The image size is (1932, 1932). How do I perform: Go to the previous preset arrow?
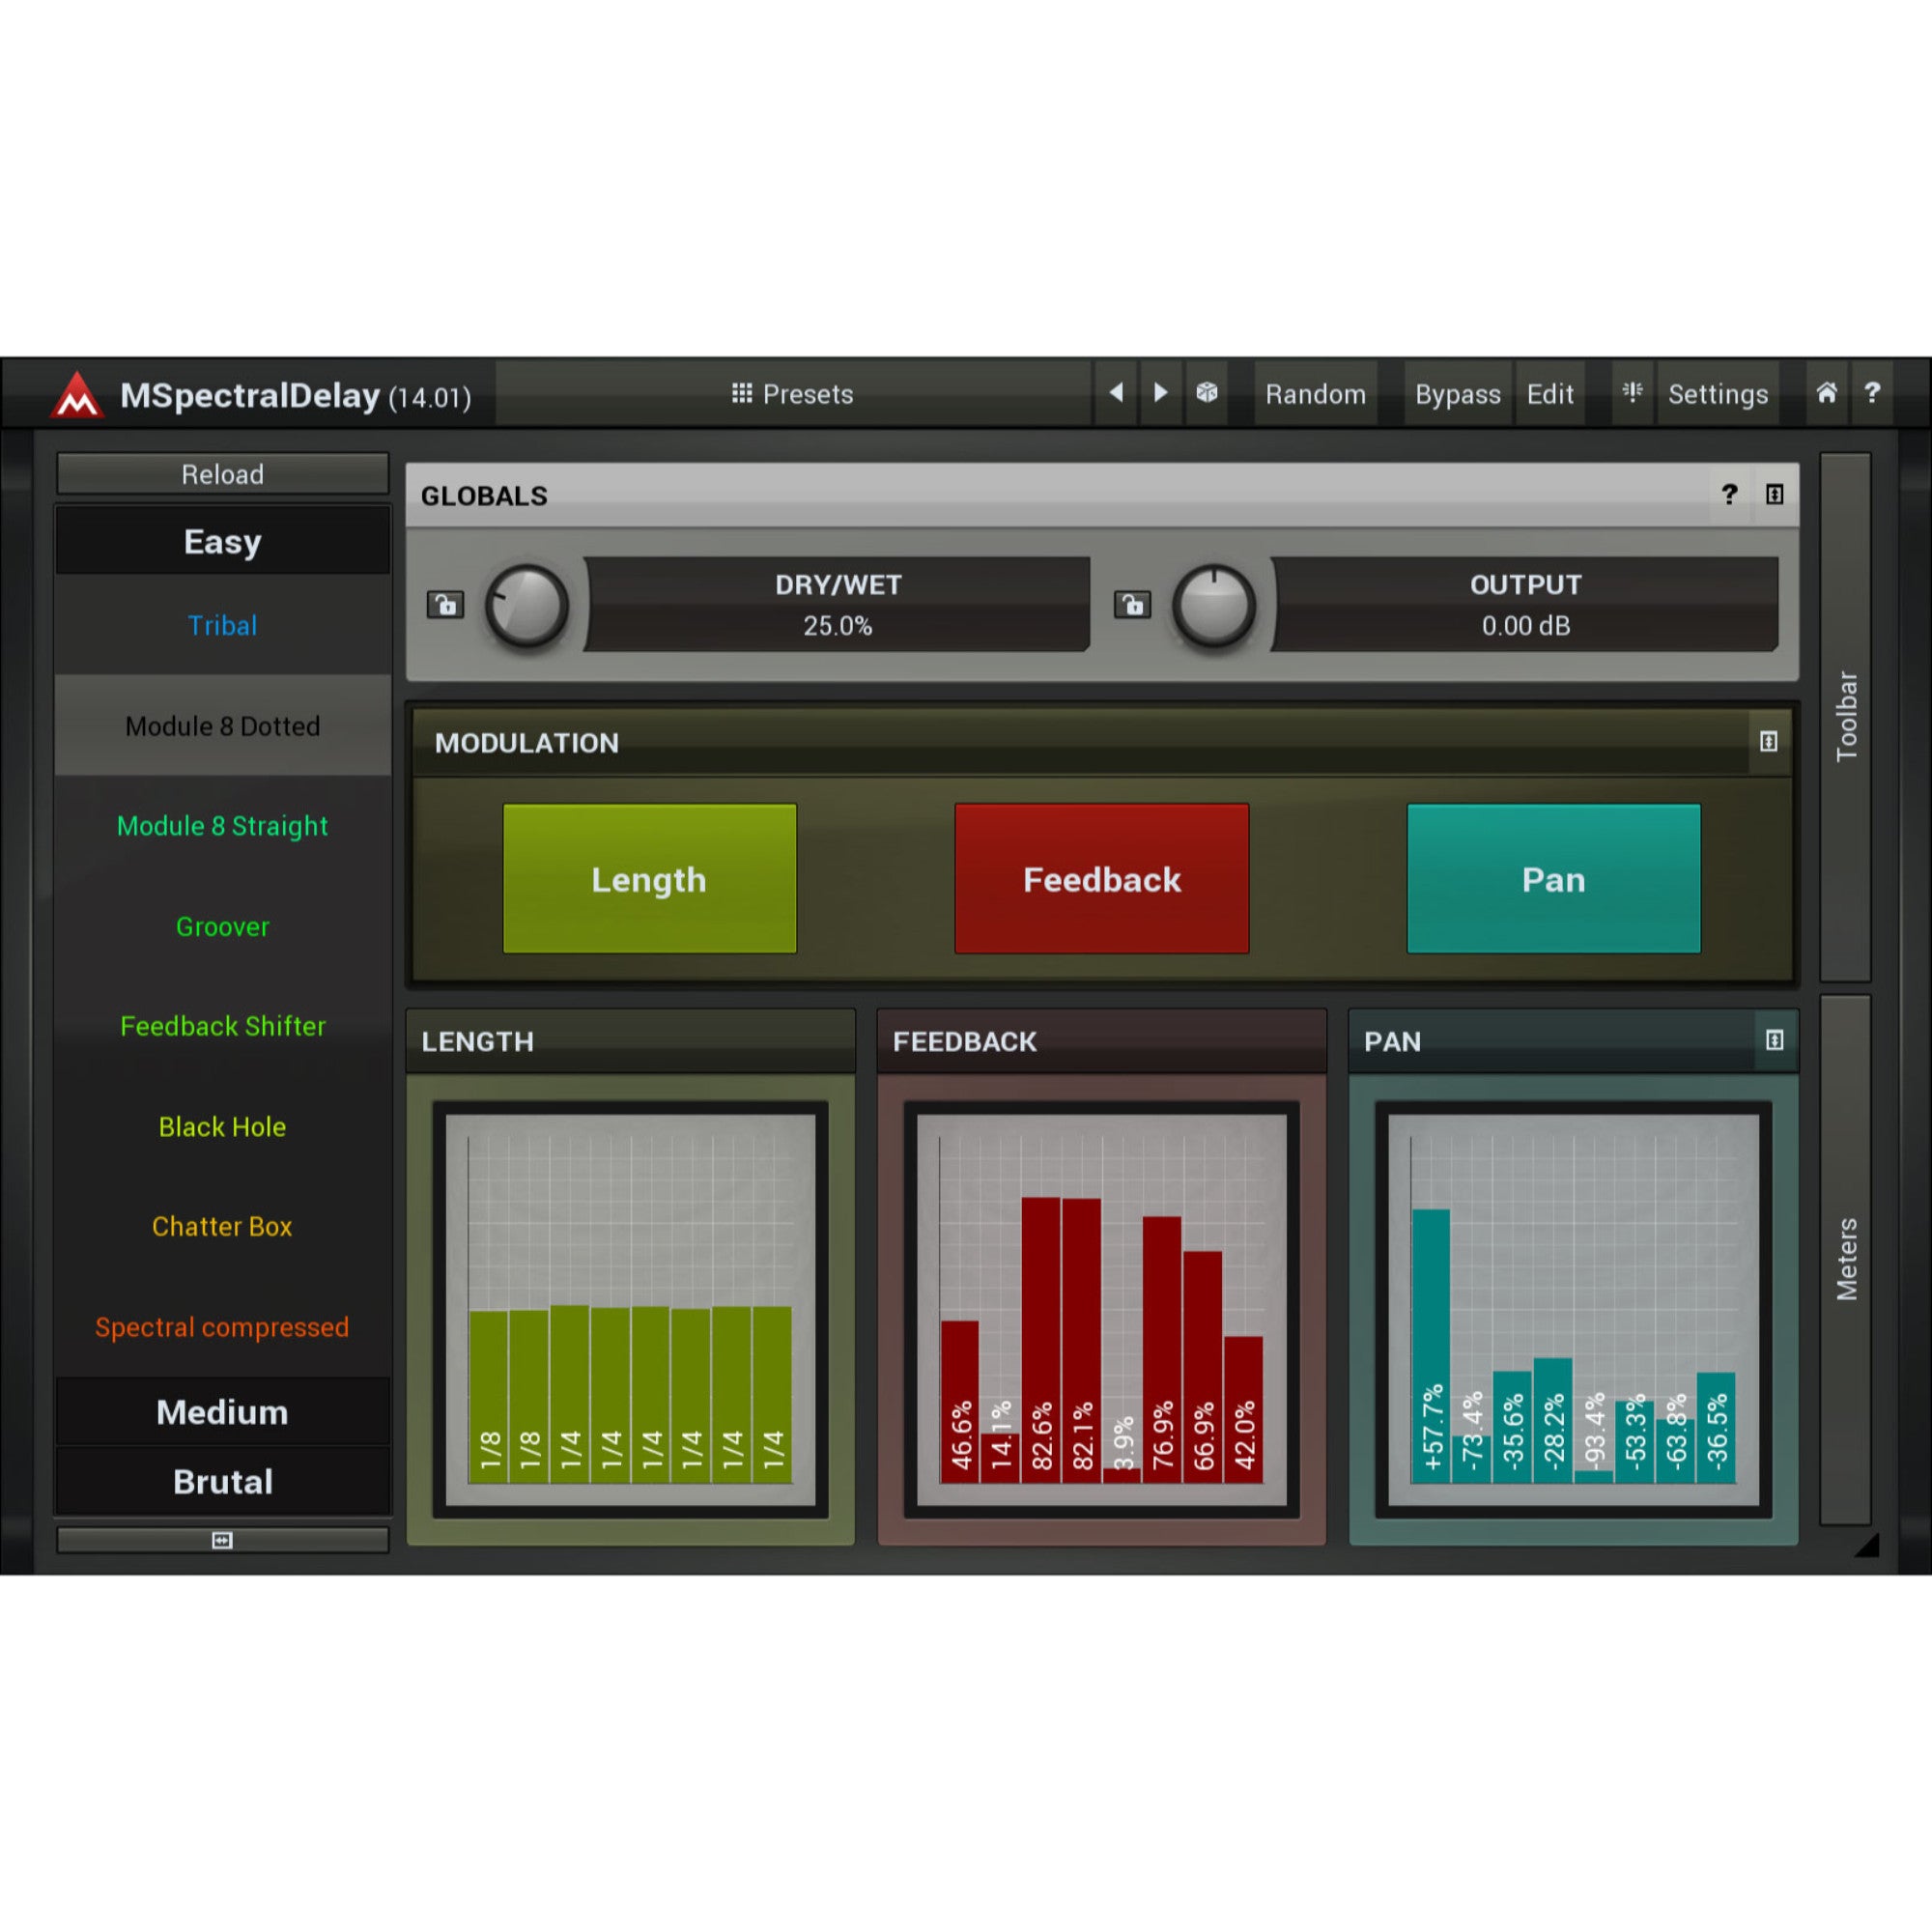(x=1116, y=393)
